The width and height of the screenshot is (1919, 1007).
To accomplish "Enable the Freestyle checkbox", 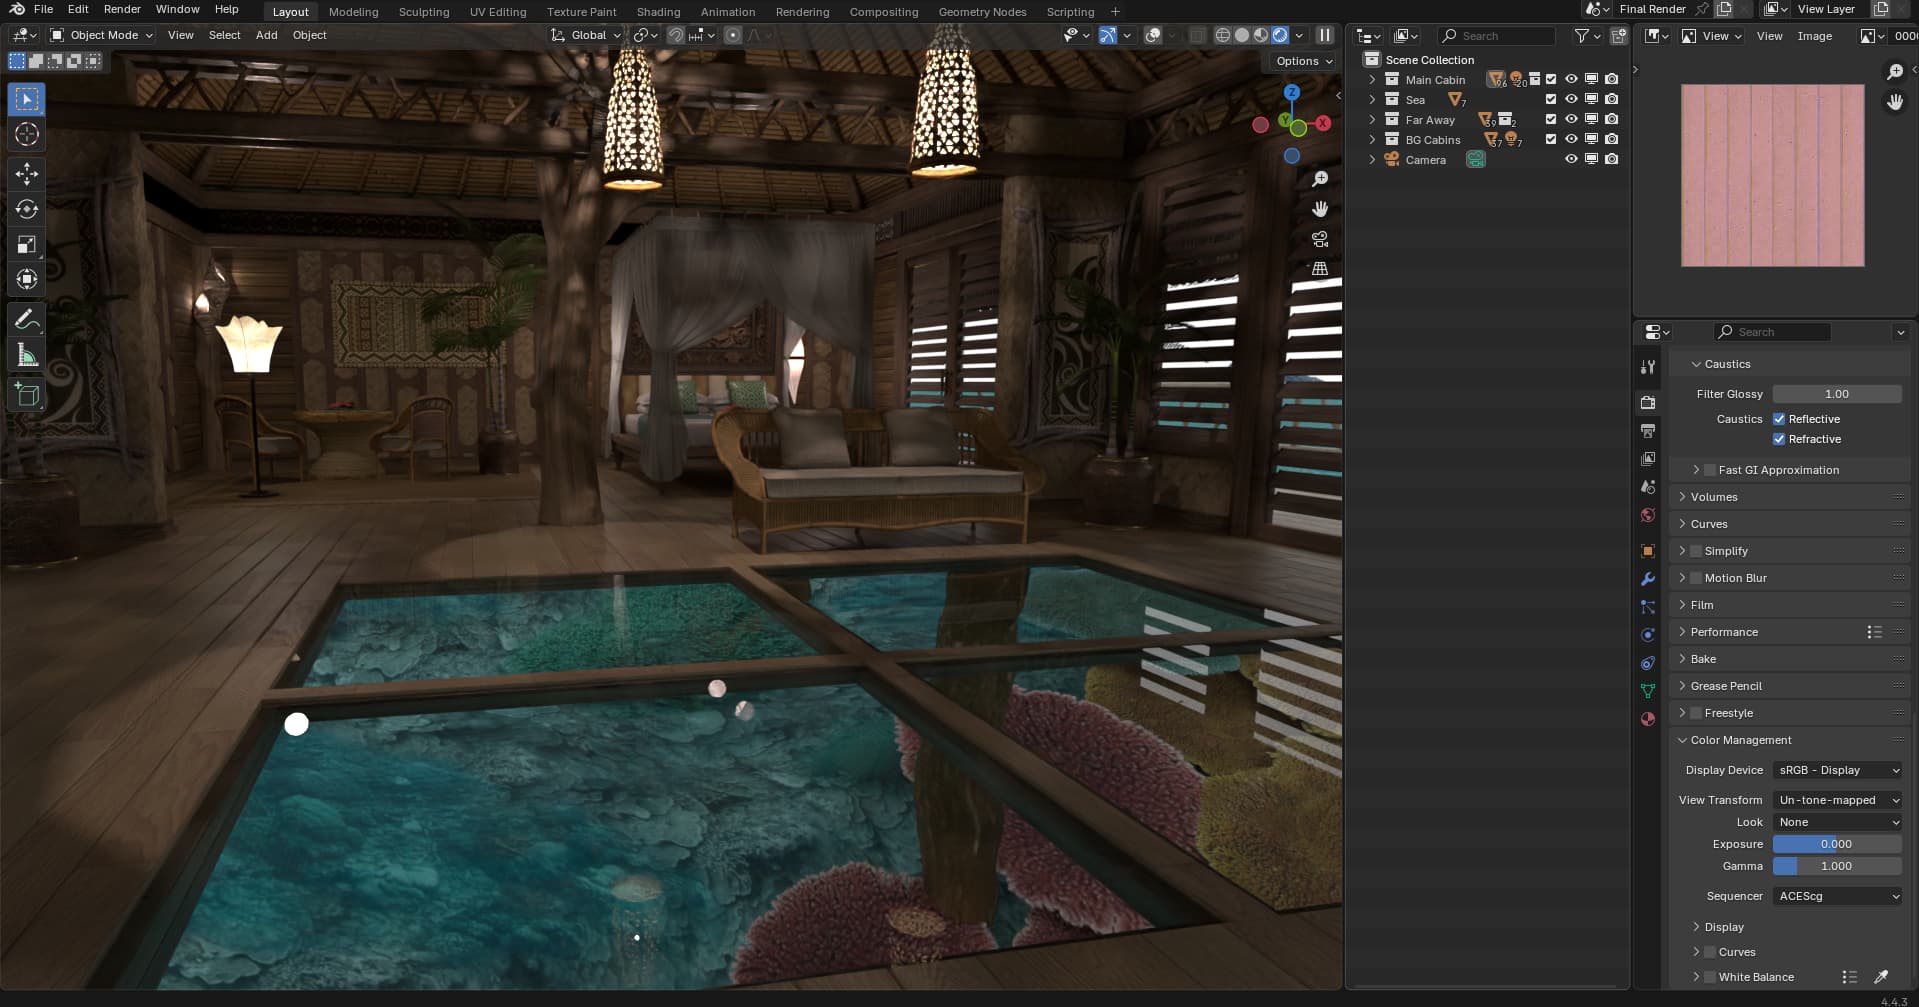I will 1696,713.
